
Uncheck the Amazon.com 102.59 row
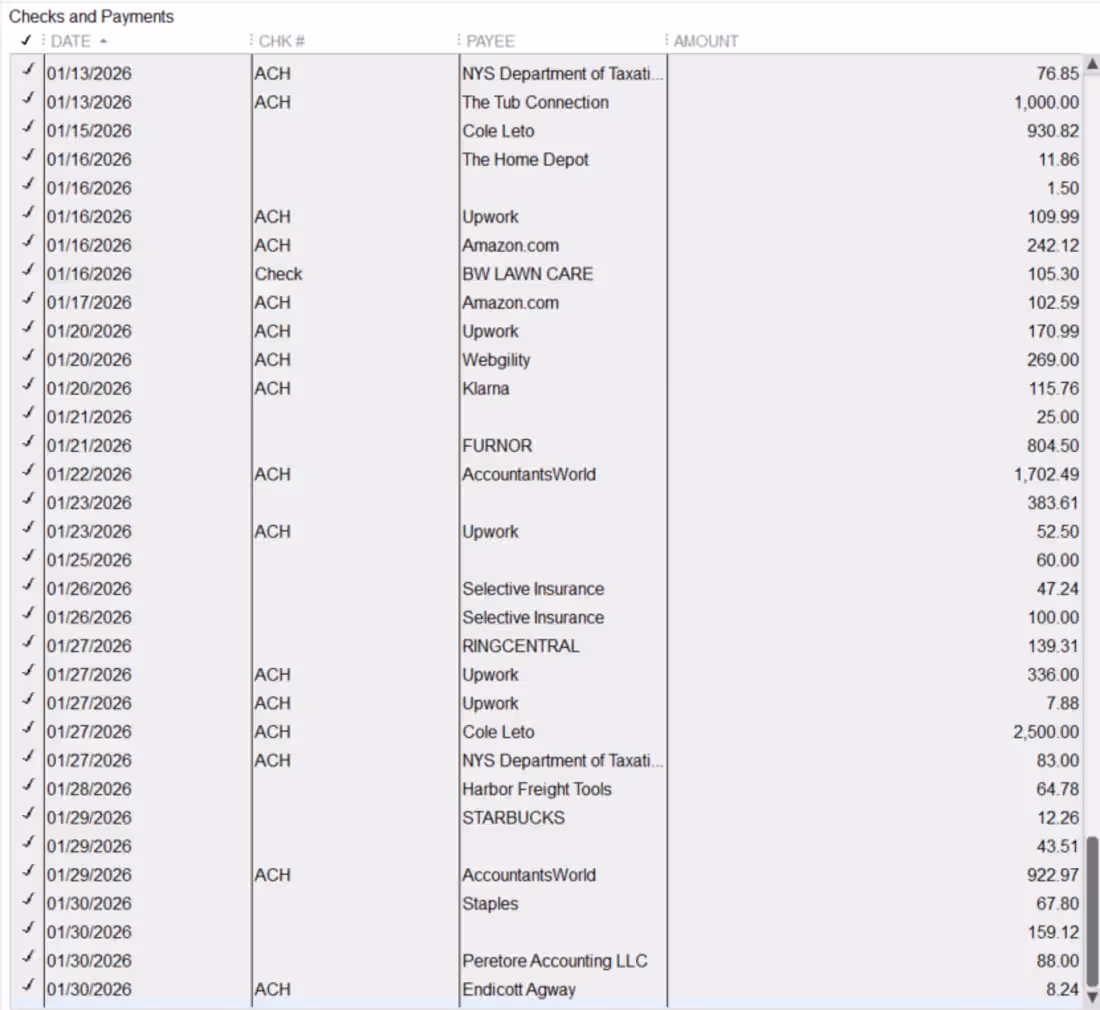point(28,299)
